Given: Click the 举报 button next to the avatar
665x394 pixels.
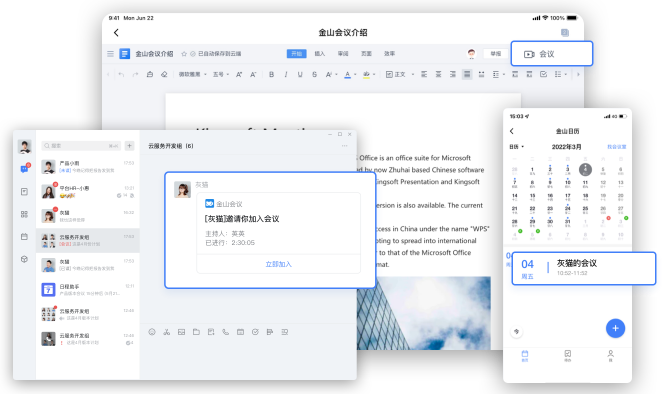Looking at the screenshot, I should click(x=495, y=54).
